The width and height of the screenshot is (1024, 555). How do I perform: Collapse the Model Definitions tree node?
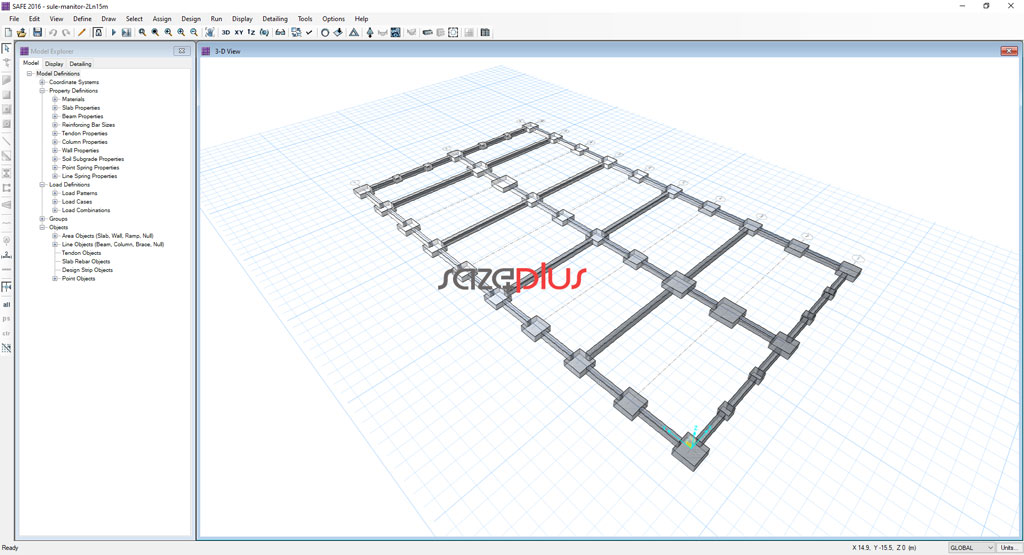pos(29,74)
